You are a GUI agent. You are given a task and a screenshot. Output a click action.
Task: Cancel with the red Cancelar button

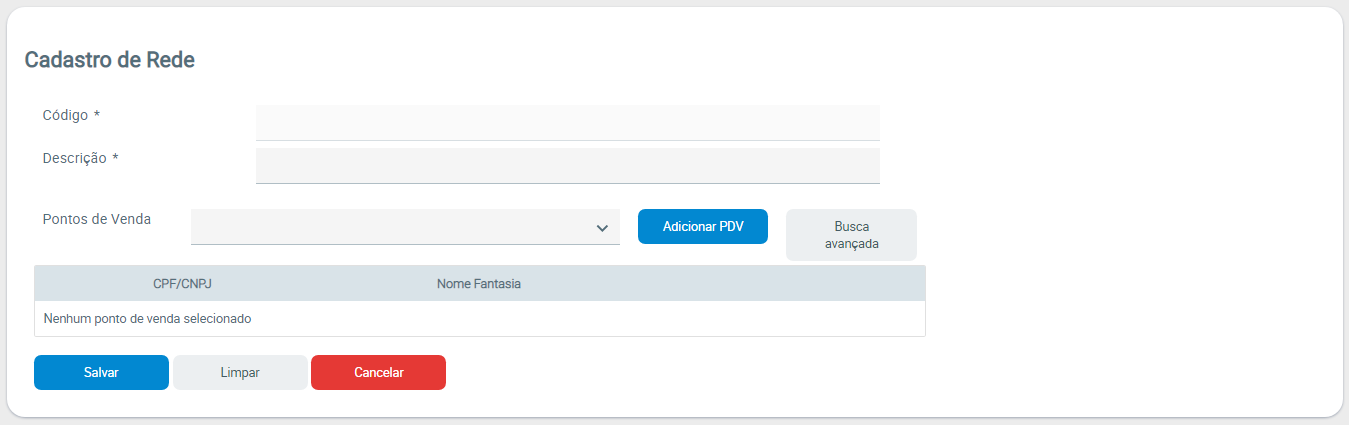coord(378,372)
